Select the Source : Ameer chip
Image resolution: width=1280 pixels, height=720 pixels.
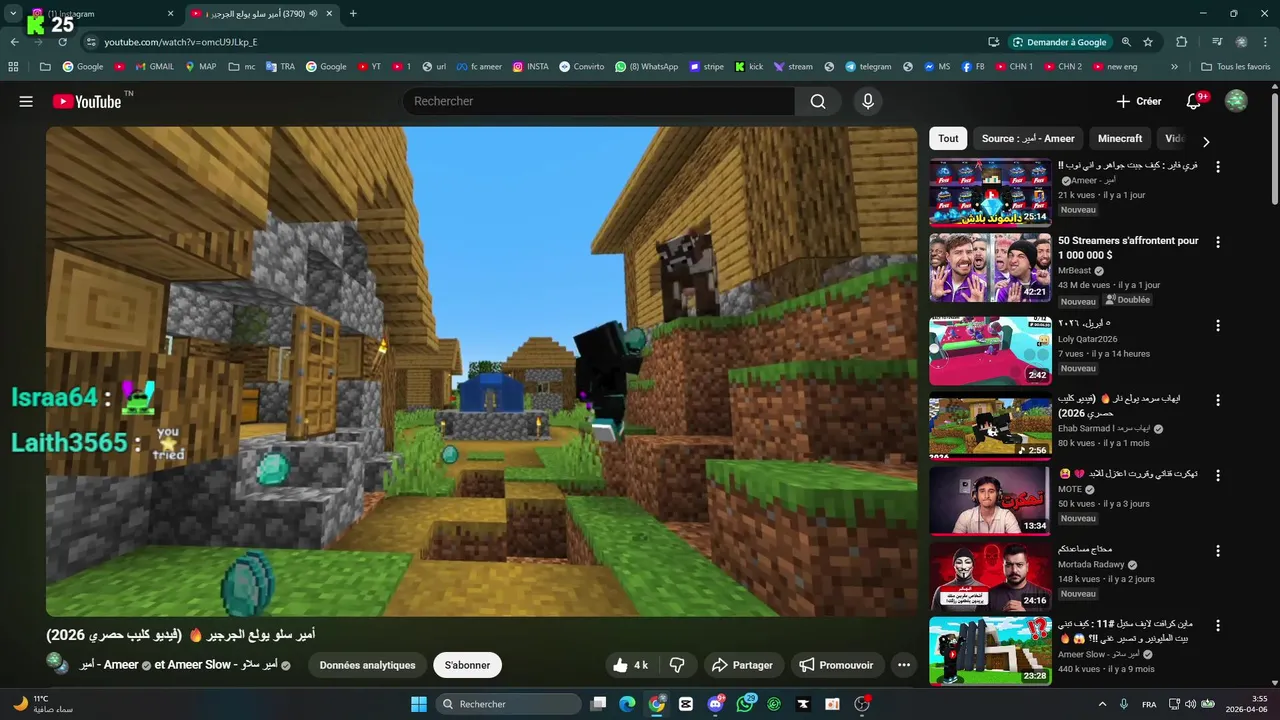(x=1028, y=139)
